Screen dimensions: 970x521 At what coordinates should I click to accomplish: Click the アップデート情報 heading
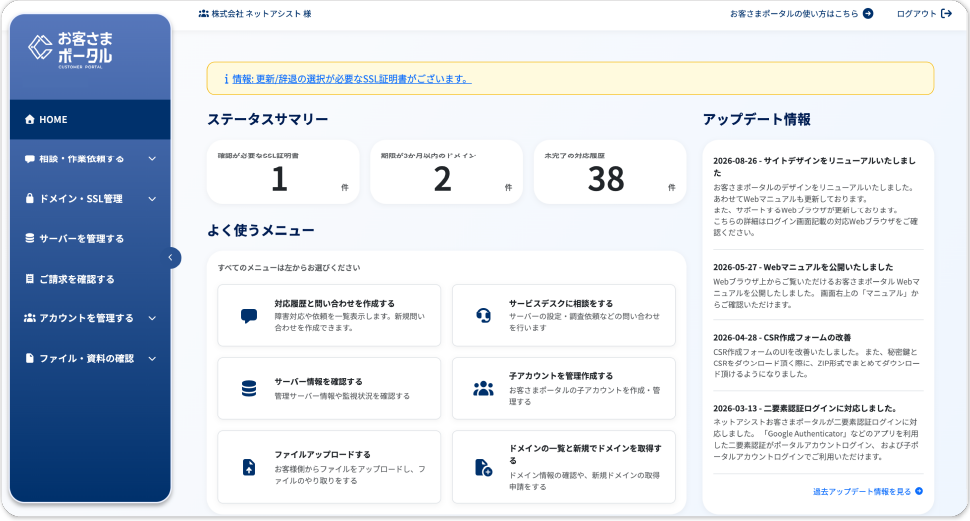(756, 119)
